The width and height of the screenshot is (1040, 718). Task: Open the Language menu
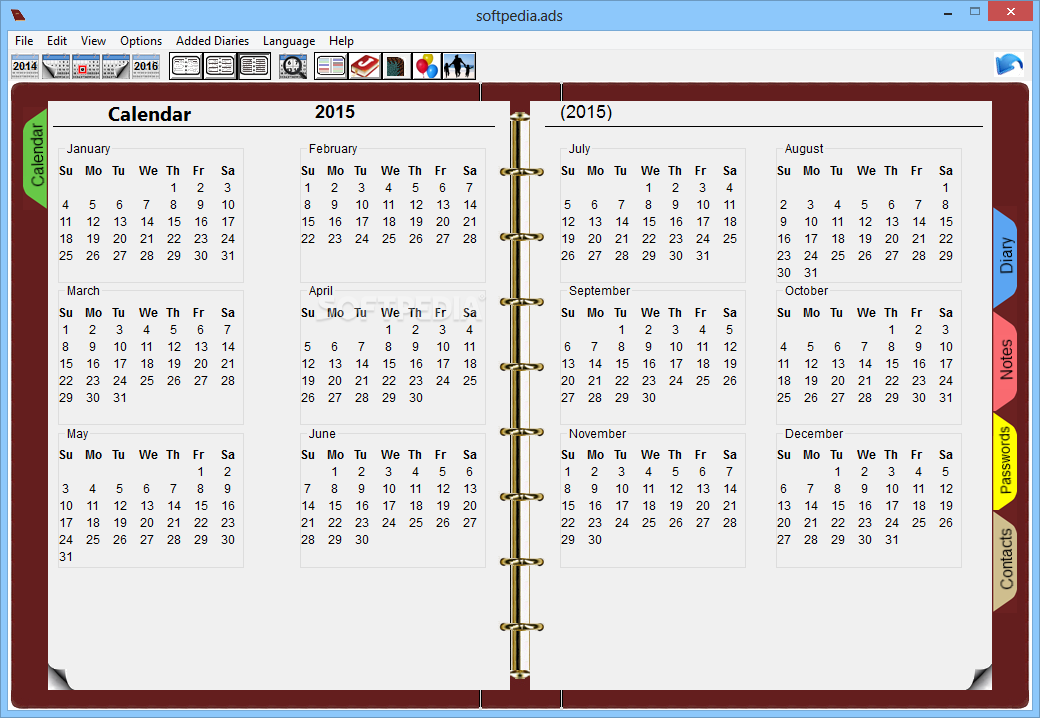tap(289, 40)
